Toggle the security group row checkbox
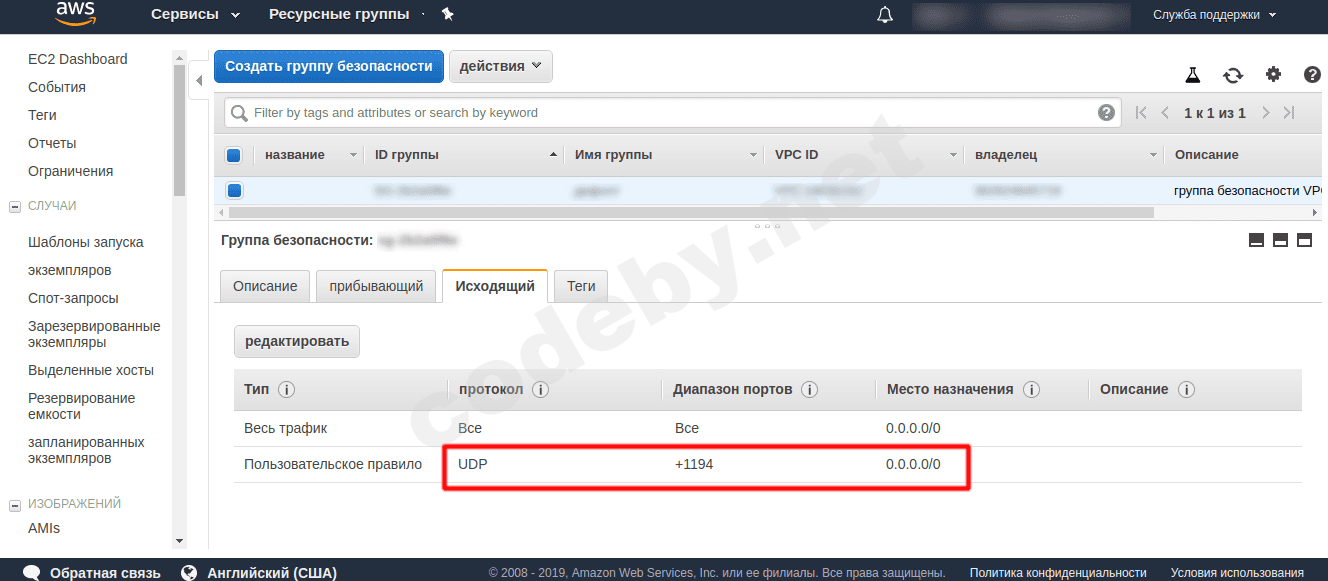The width and height of the screenshot is (1328, 581). pyautogui.click(x=234, y=190)
